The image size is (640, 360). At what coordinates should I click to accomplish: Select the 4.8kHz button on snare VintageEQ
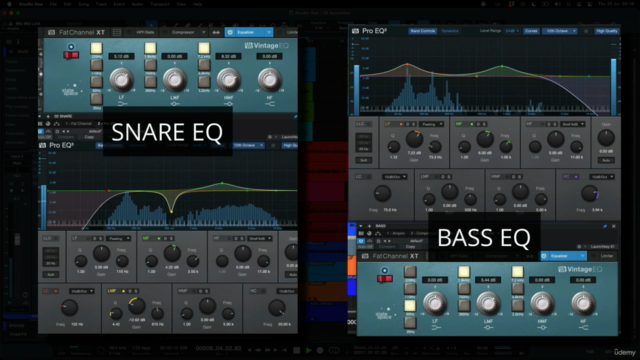(204, 65)
